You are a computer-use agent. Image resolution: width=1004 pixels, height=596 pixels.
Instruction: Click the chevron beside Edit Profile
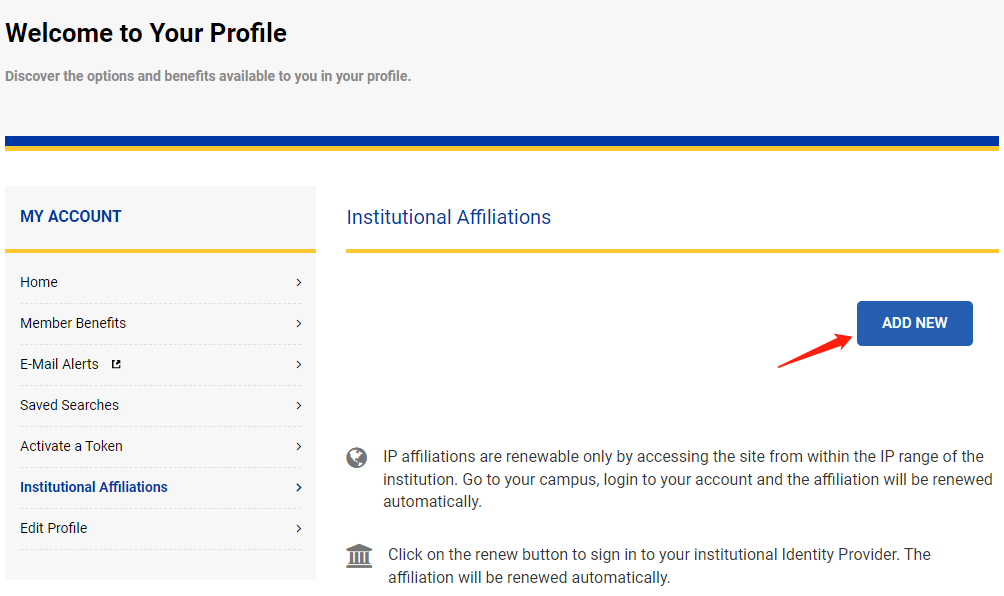[298, 529]
